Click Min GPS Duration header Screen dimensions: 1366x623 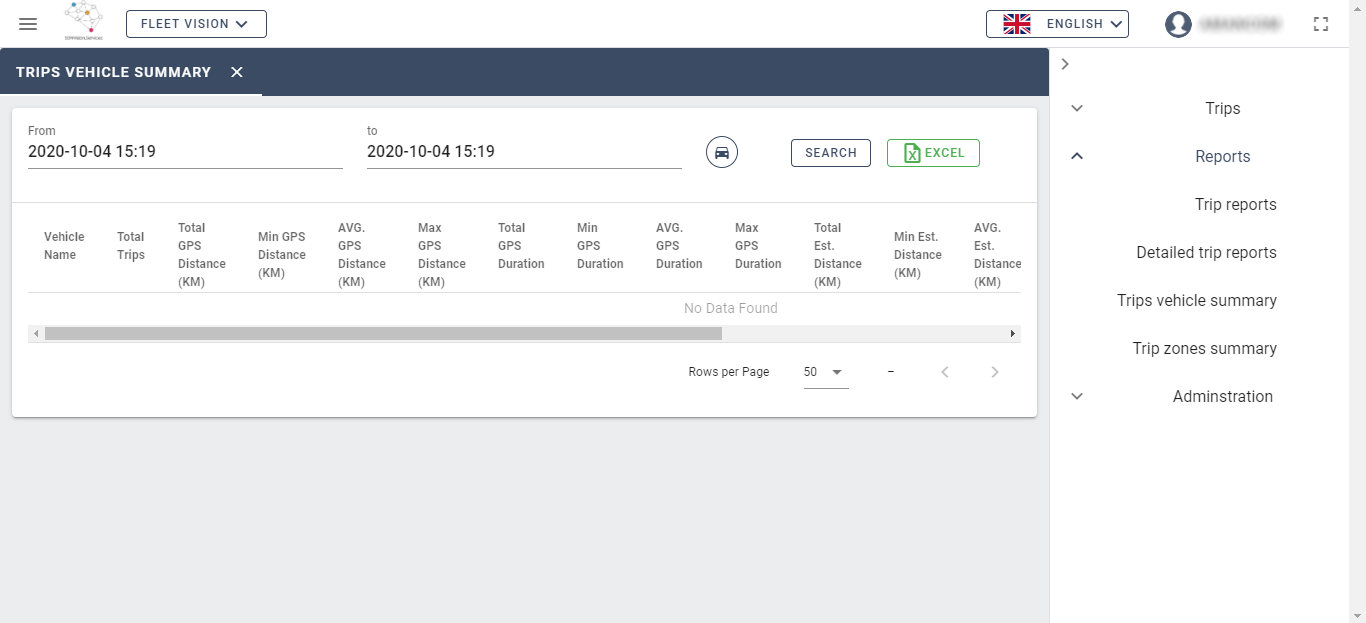coord(600,246)
